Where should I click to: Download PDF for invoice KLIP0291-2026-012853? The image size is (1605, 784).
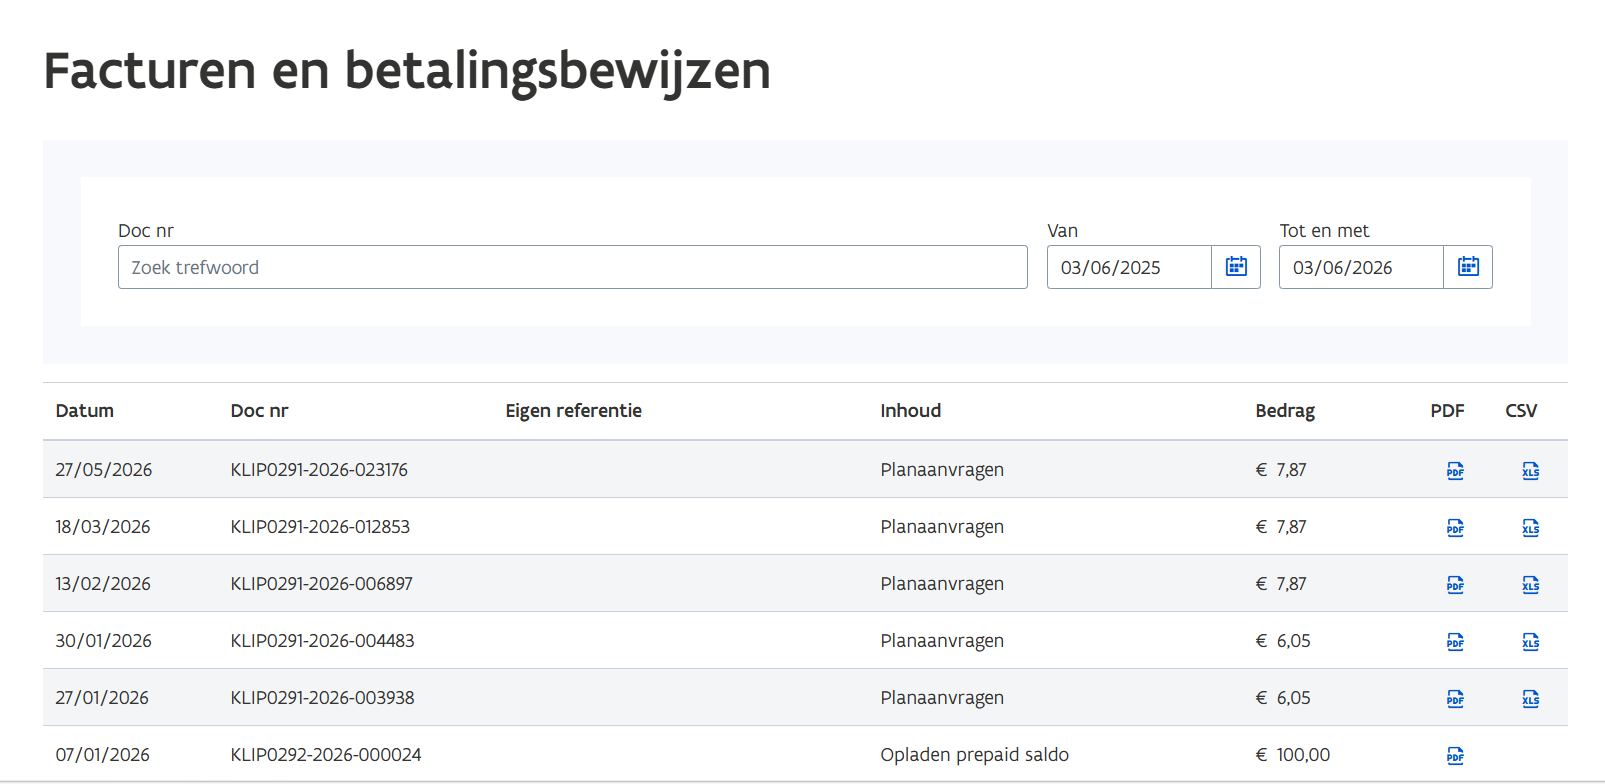[x=1455, y=527]
